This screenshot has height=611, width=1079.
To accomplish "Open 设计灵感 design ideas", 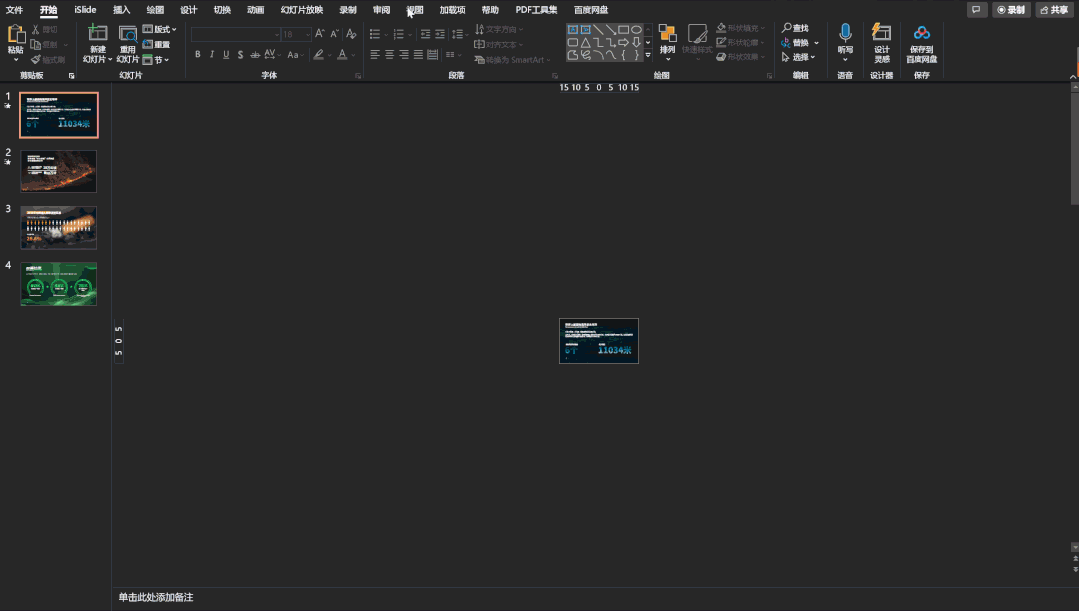I will [882, 43].
